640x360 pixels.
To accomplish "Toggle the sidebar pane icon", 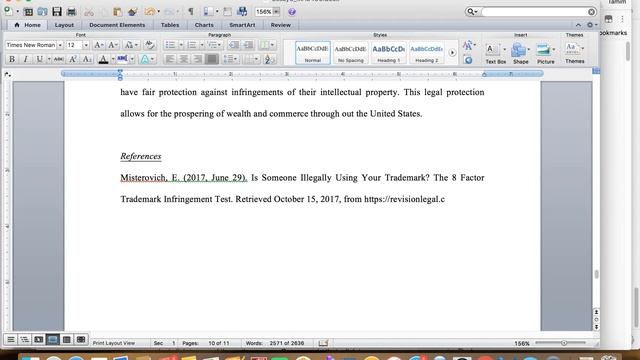I will 208,12.
